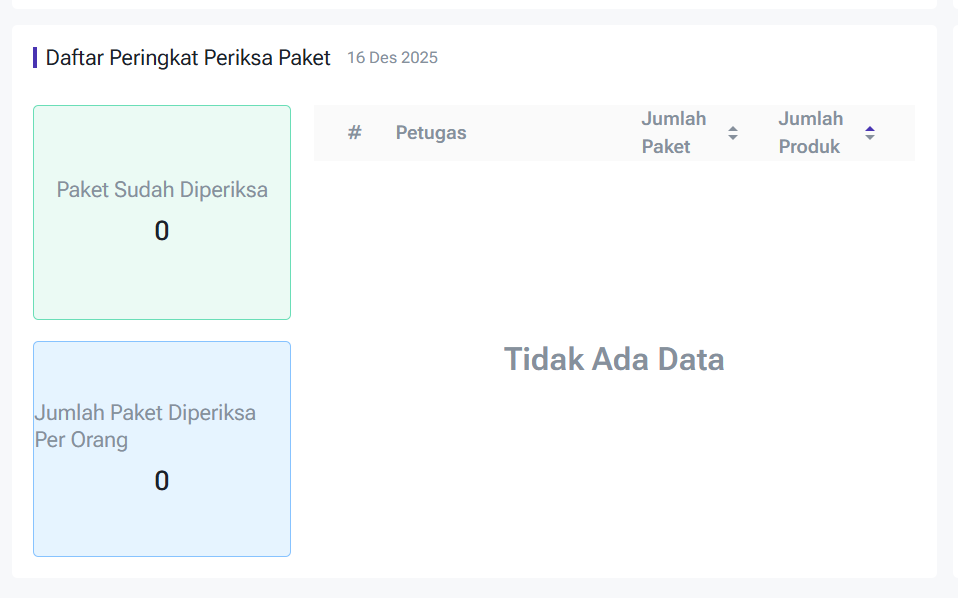Click the zero value in the blue card
This screenshot has width=958, height=598.
pyautogui.click(x=162, y=481)
